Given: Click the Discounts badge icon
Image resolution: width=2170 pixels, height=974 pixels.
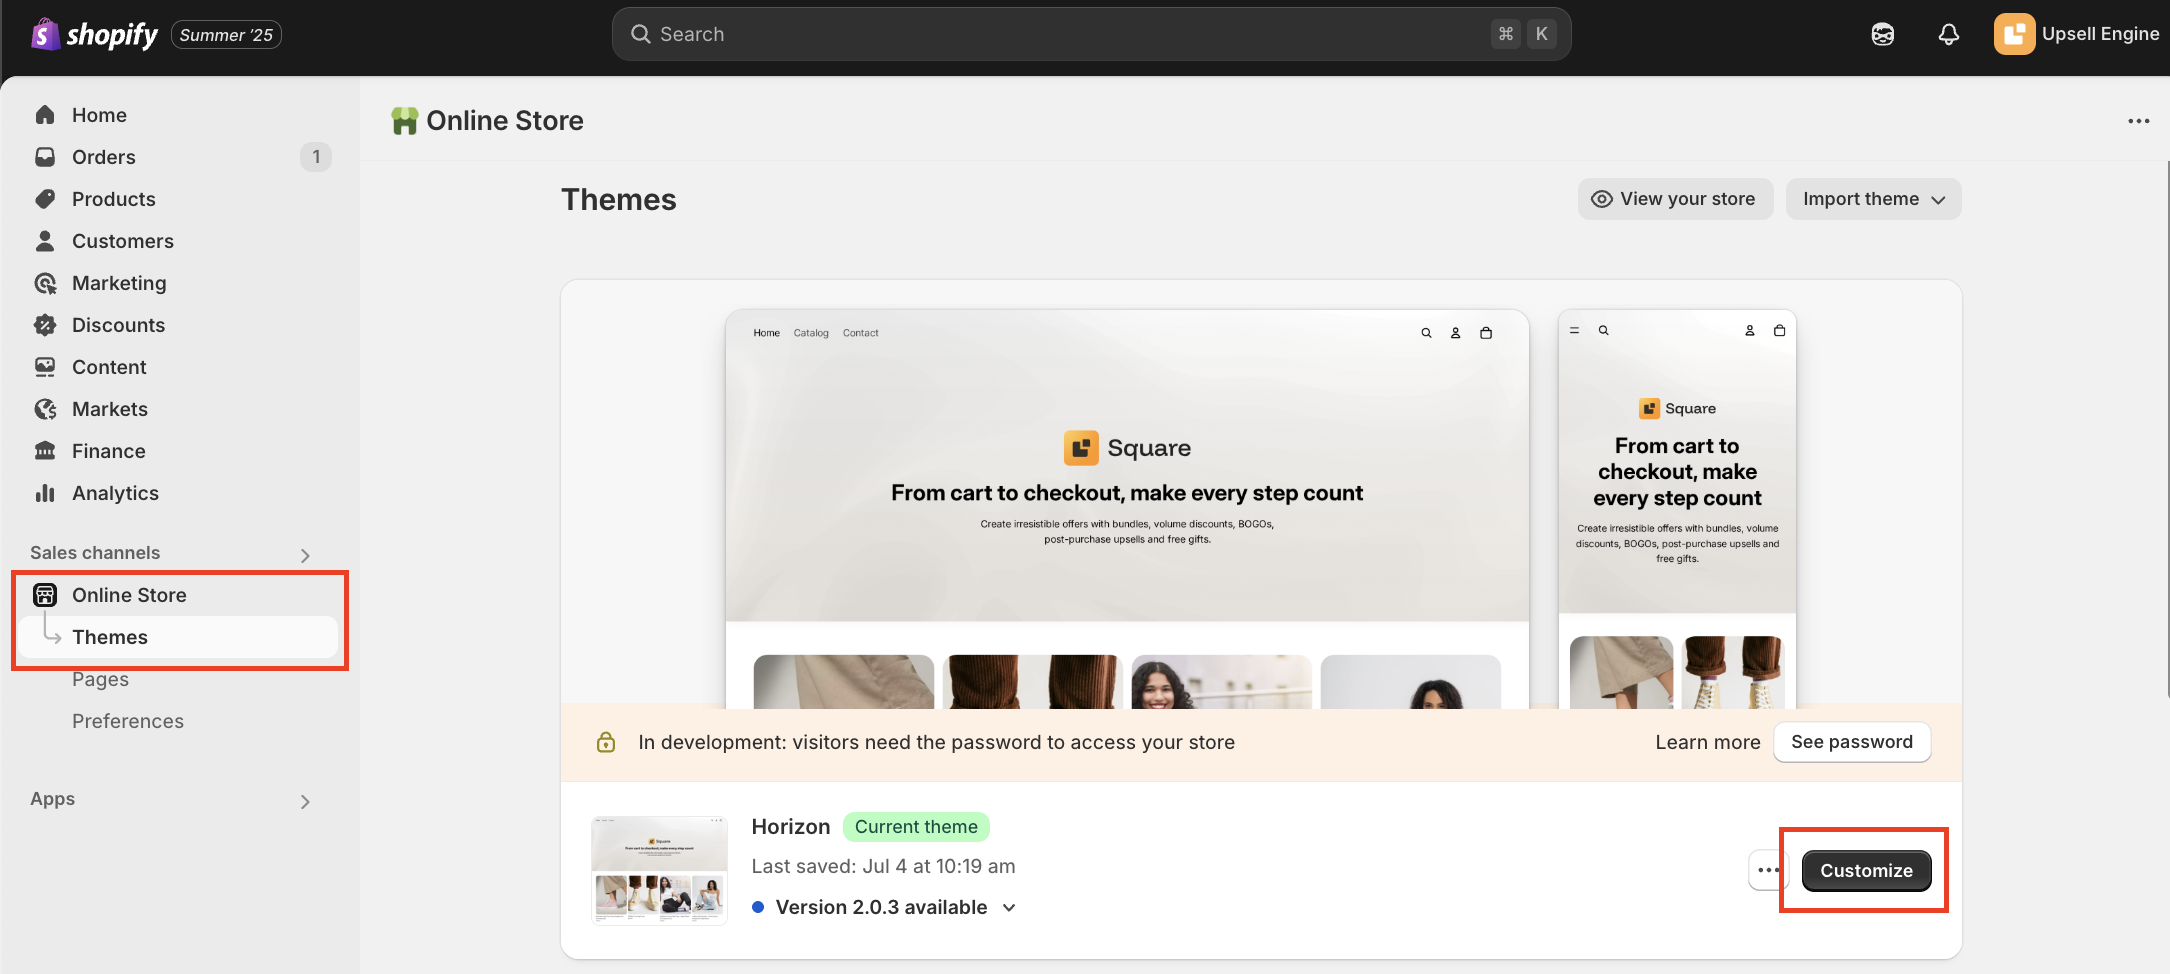Looking at the screenshot, I should pyautogui.click(x=45, y=325).
